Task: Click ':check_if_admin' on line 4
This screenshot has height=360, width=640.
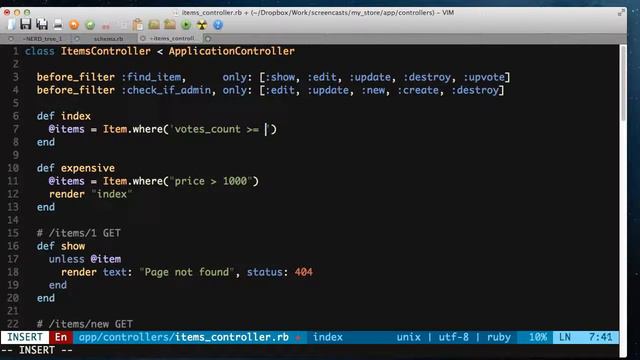Action: pos(166,90)
